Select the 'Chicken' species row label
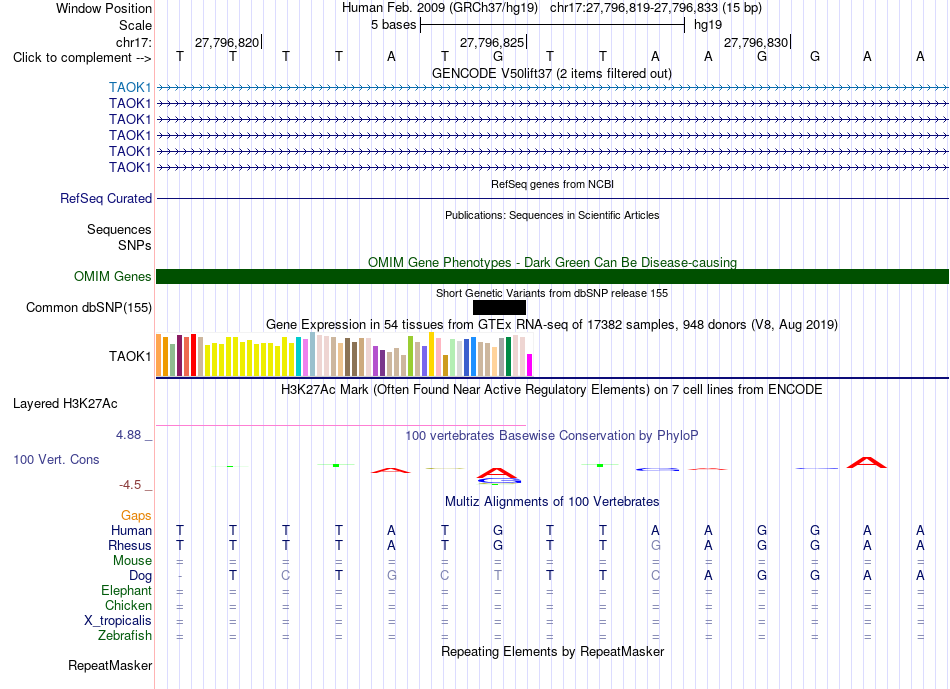The height and width of the screenshot is (689, 950). pos(128,605)
